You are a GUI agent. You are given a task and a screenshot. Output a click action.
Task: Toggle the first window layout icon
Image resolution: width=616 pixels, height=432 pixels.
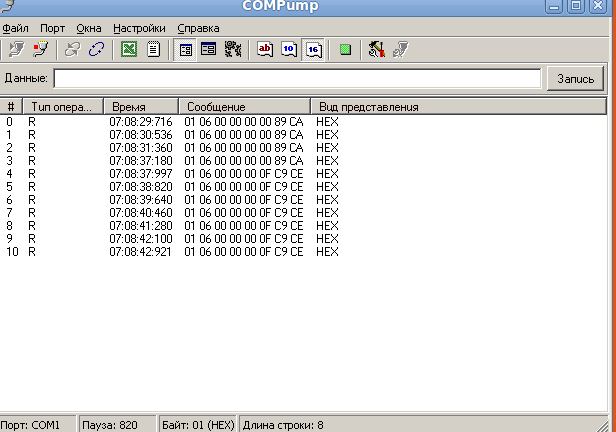tap(185, 49)
